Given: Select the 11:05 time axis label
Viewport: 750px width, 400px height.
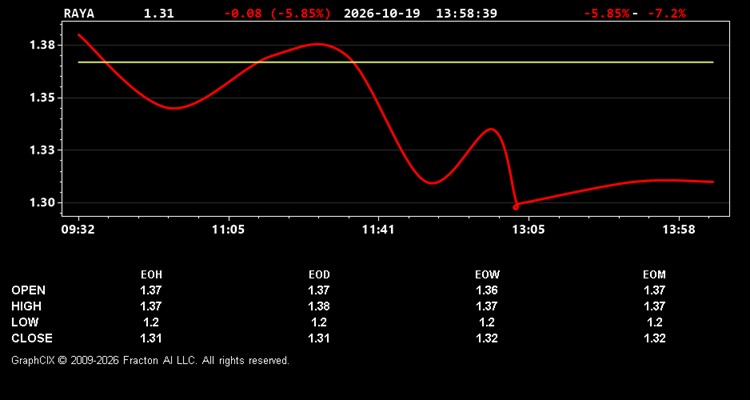Looking at the screenshot, I should [x=228, y=230].
